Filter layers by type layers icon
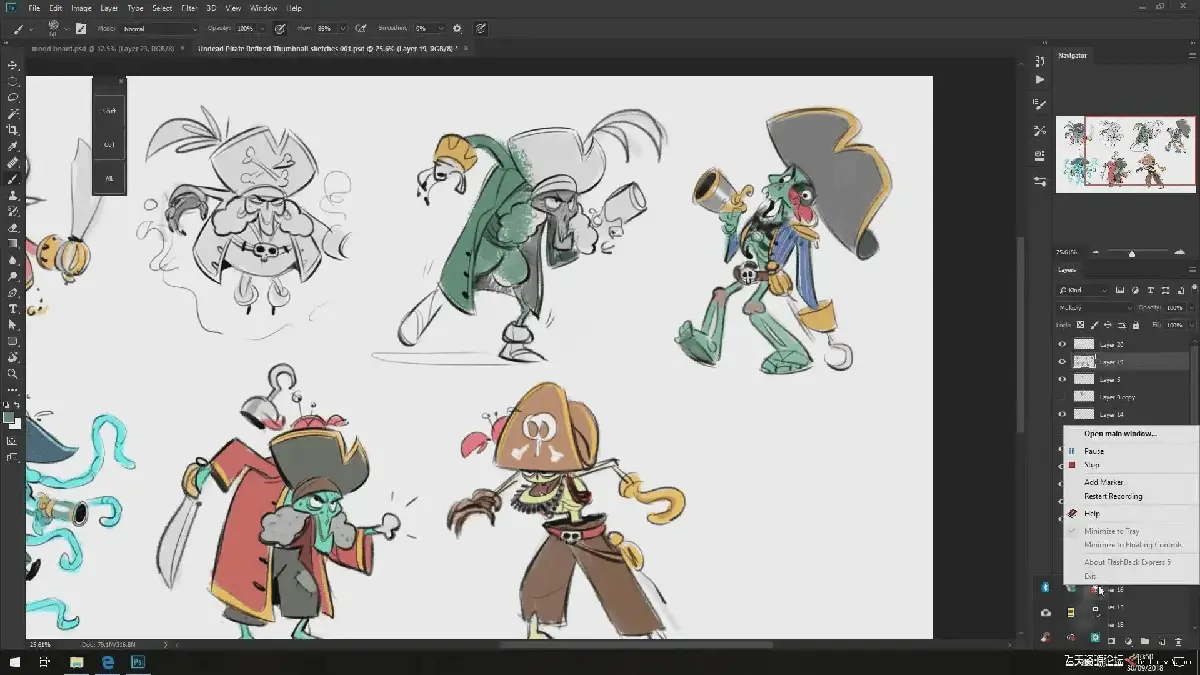1200x675 pixels. coord(1151,290)
